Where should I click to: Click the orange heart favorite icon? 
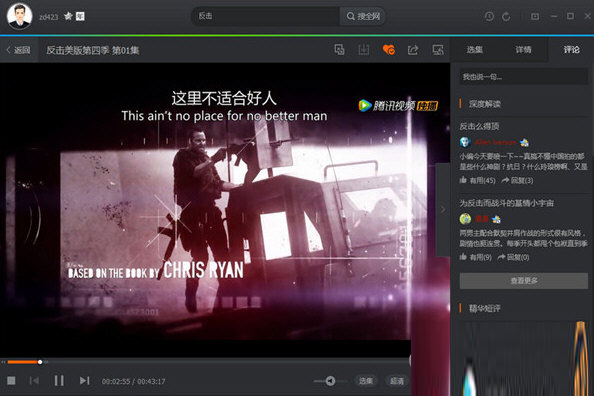click(389, 50)
